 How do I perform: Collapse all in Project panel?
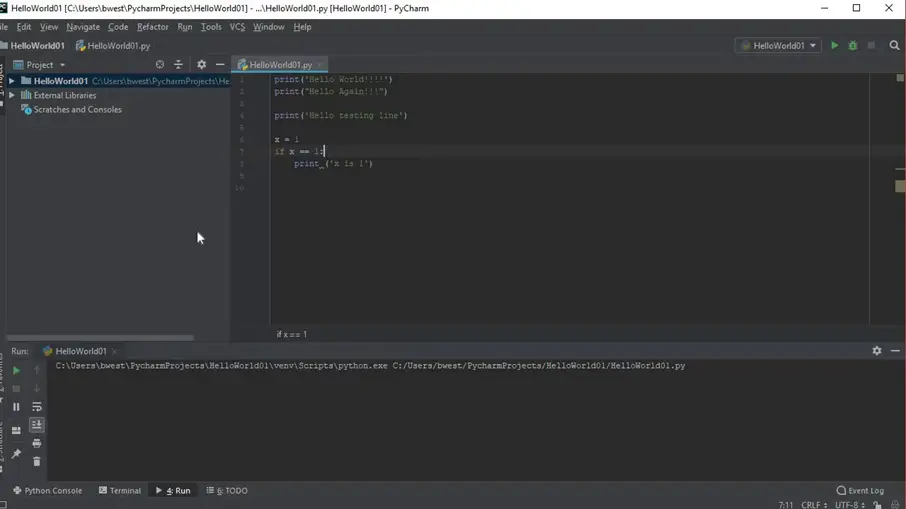178,65
